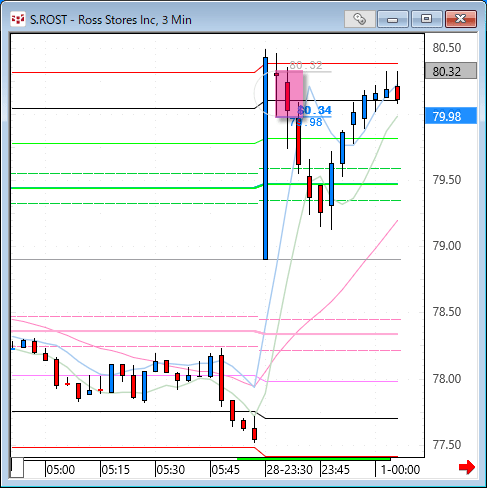Click the 23:45 time axis label

point(336,470)
